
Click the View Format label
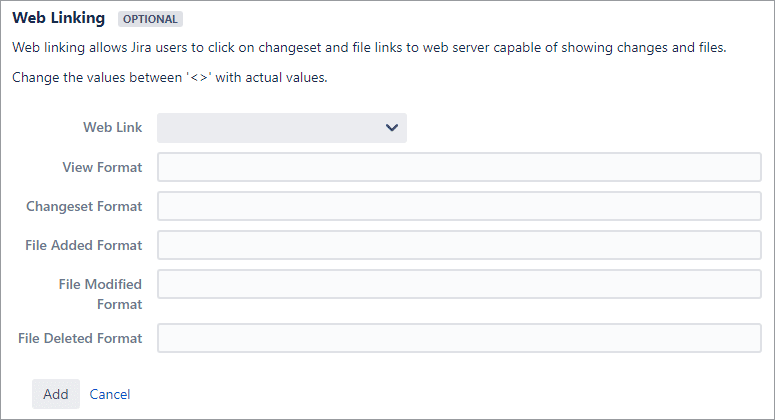(102, 167)
